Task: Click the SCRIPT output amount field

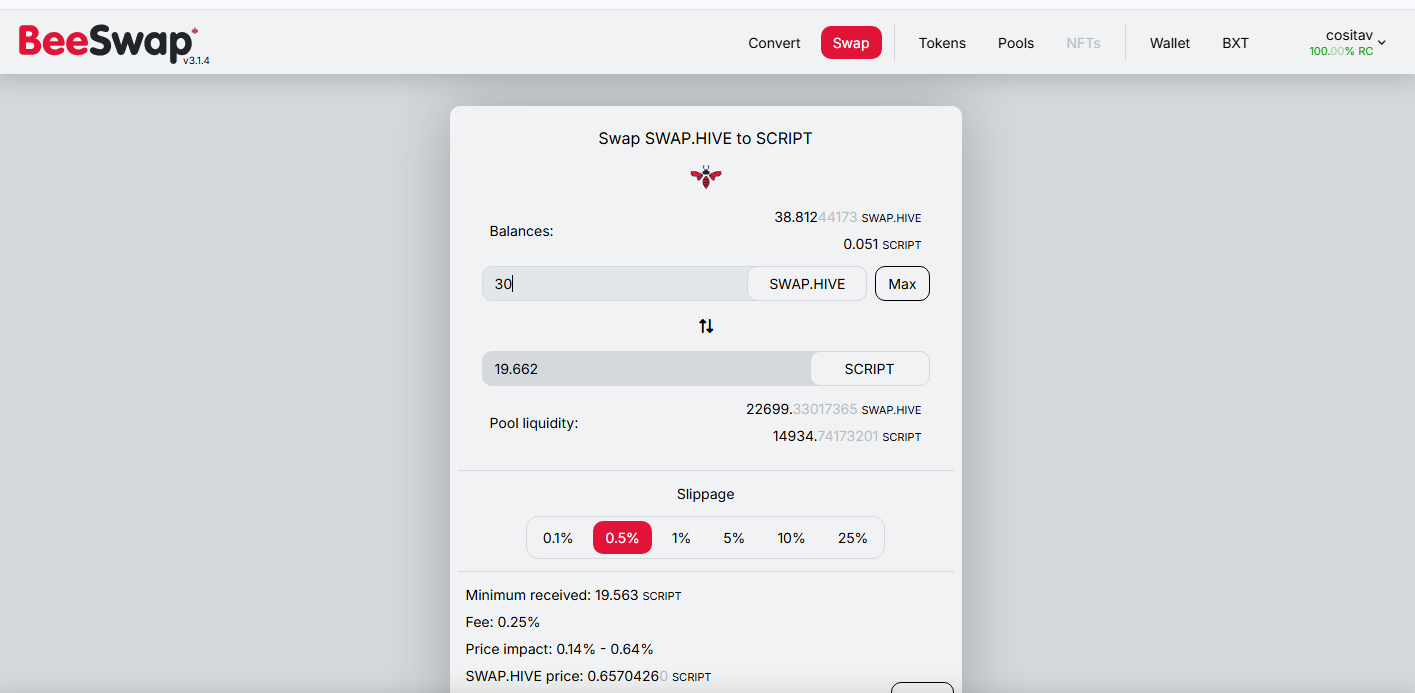Action: pos(647,369)
